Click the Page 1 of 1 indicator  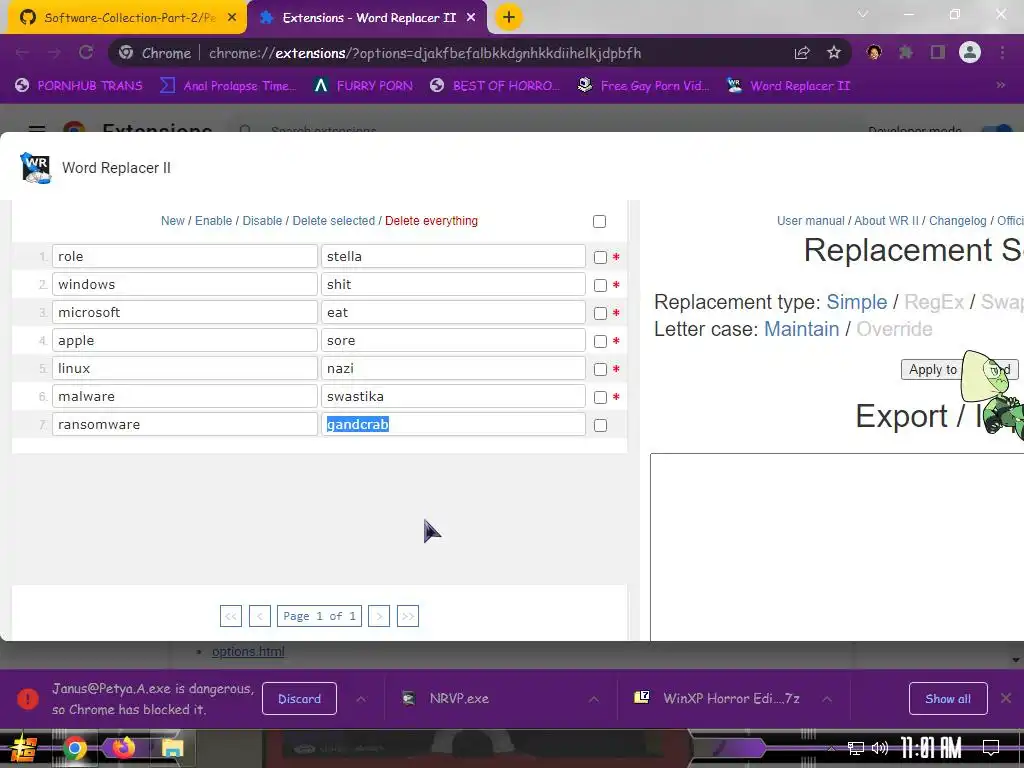click(319, 616)
